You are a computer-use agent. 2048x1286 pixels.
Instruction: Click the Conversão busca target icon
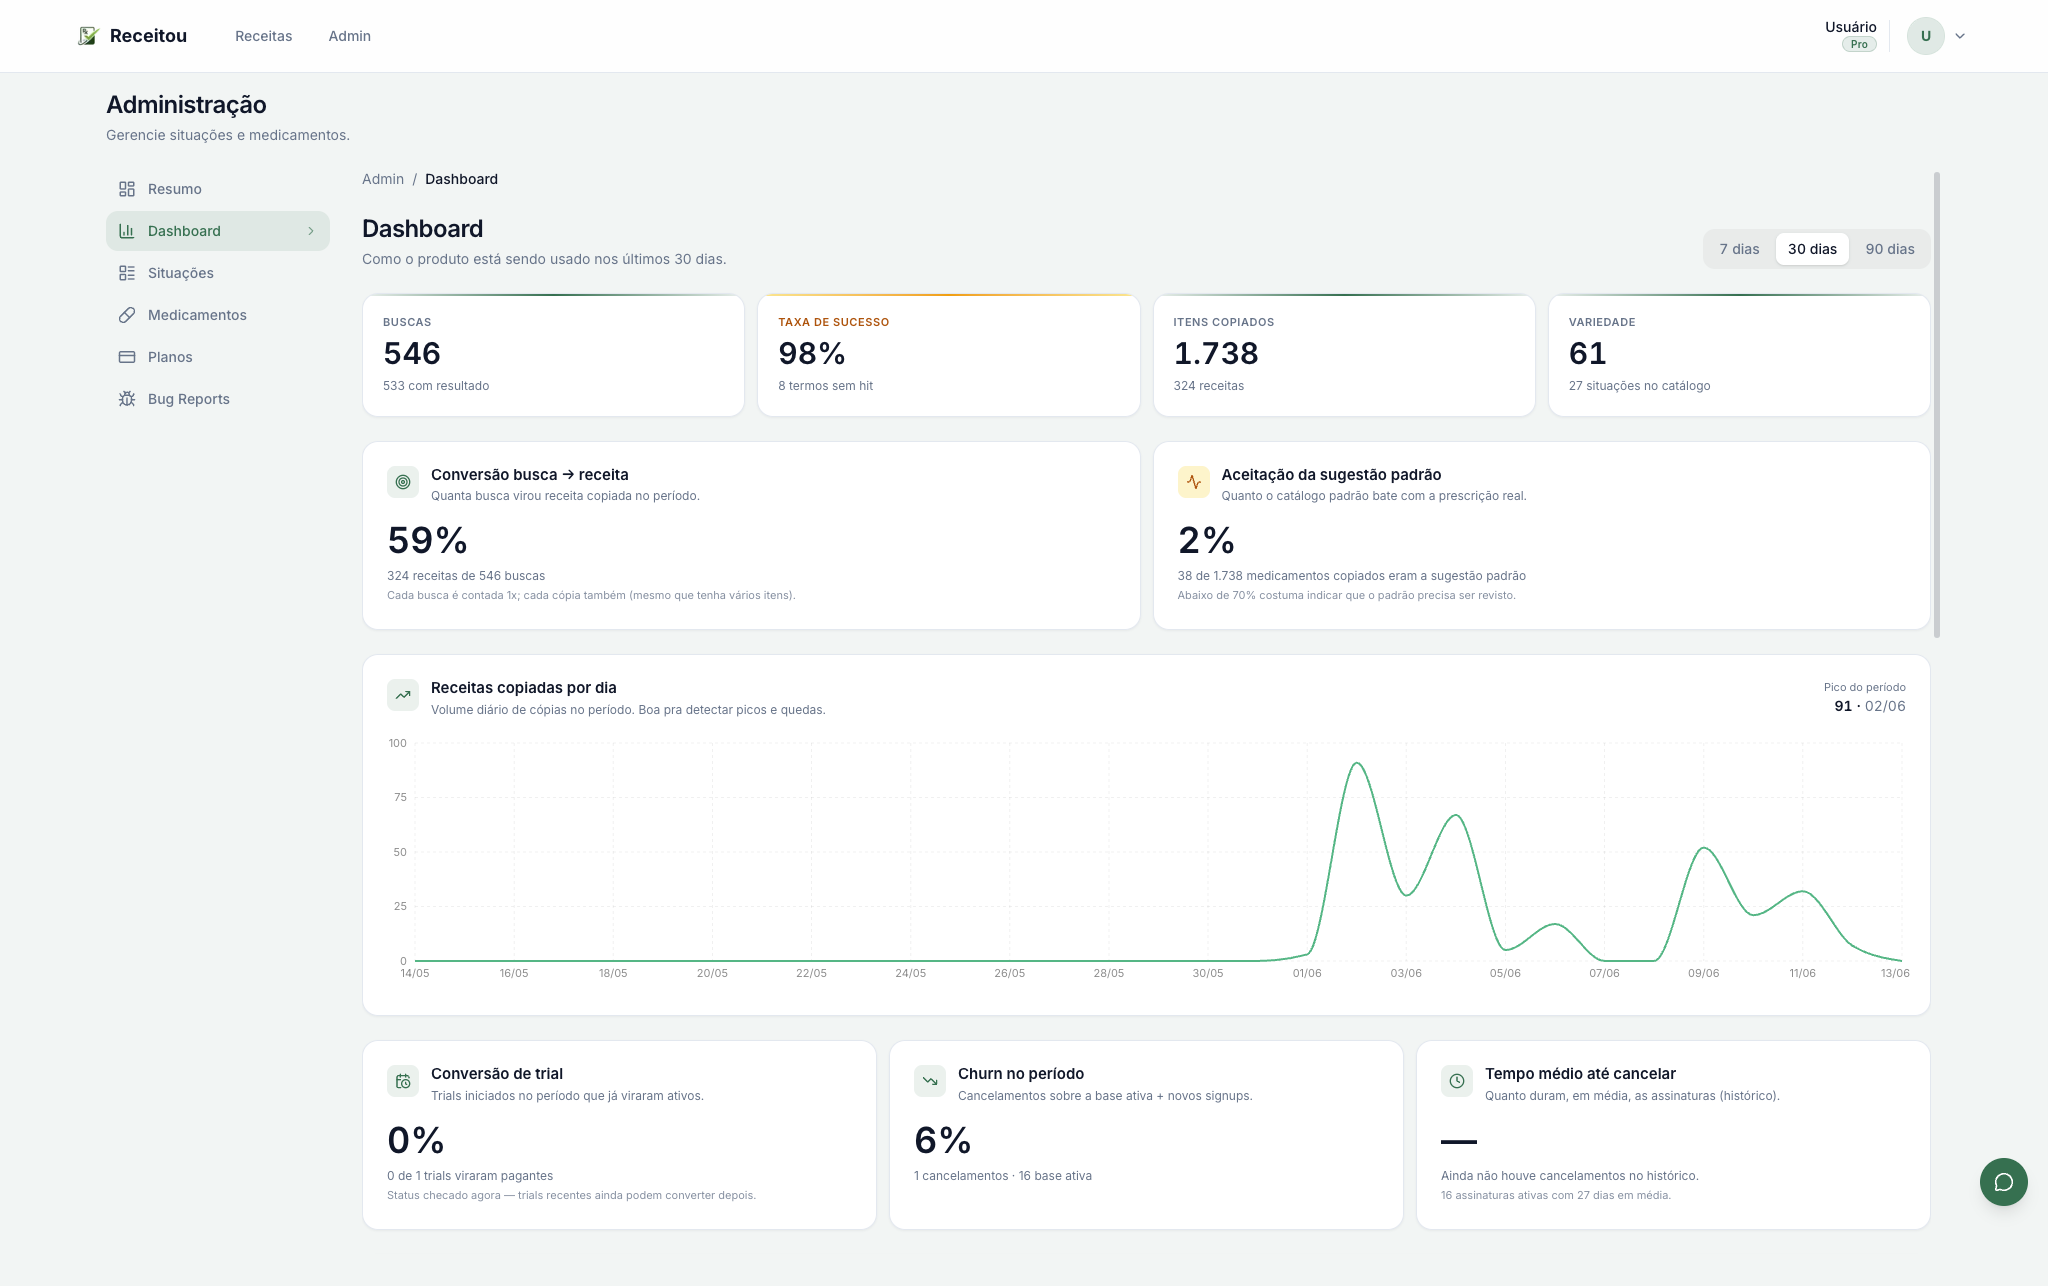(403, 482)
